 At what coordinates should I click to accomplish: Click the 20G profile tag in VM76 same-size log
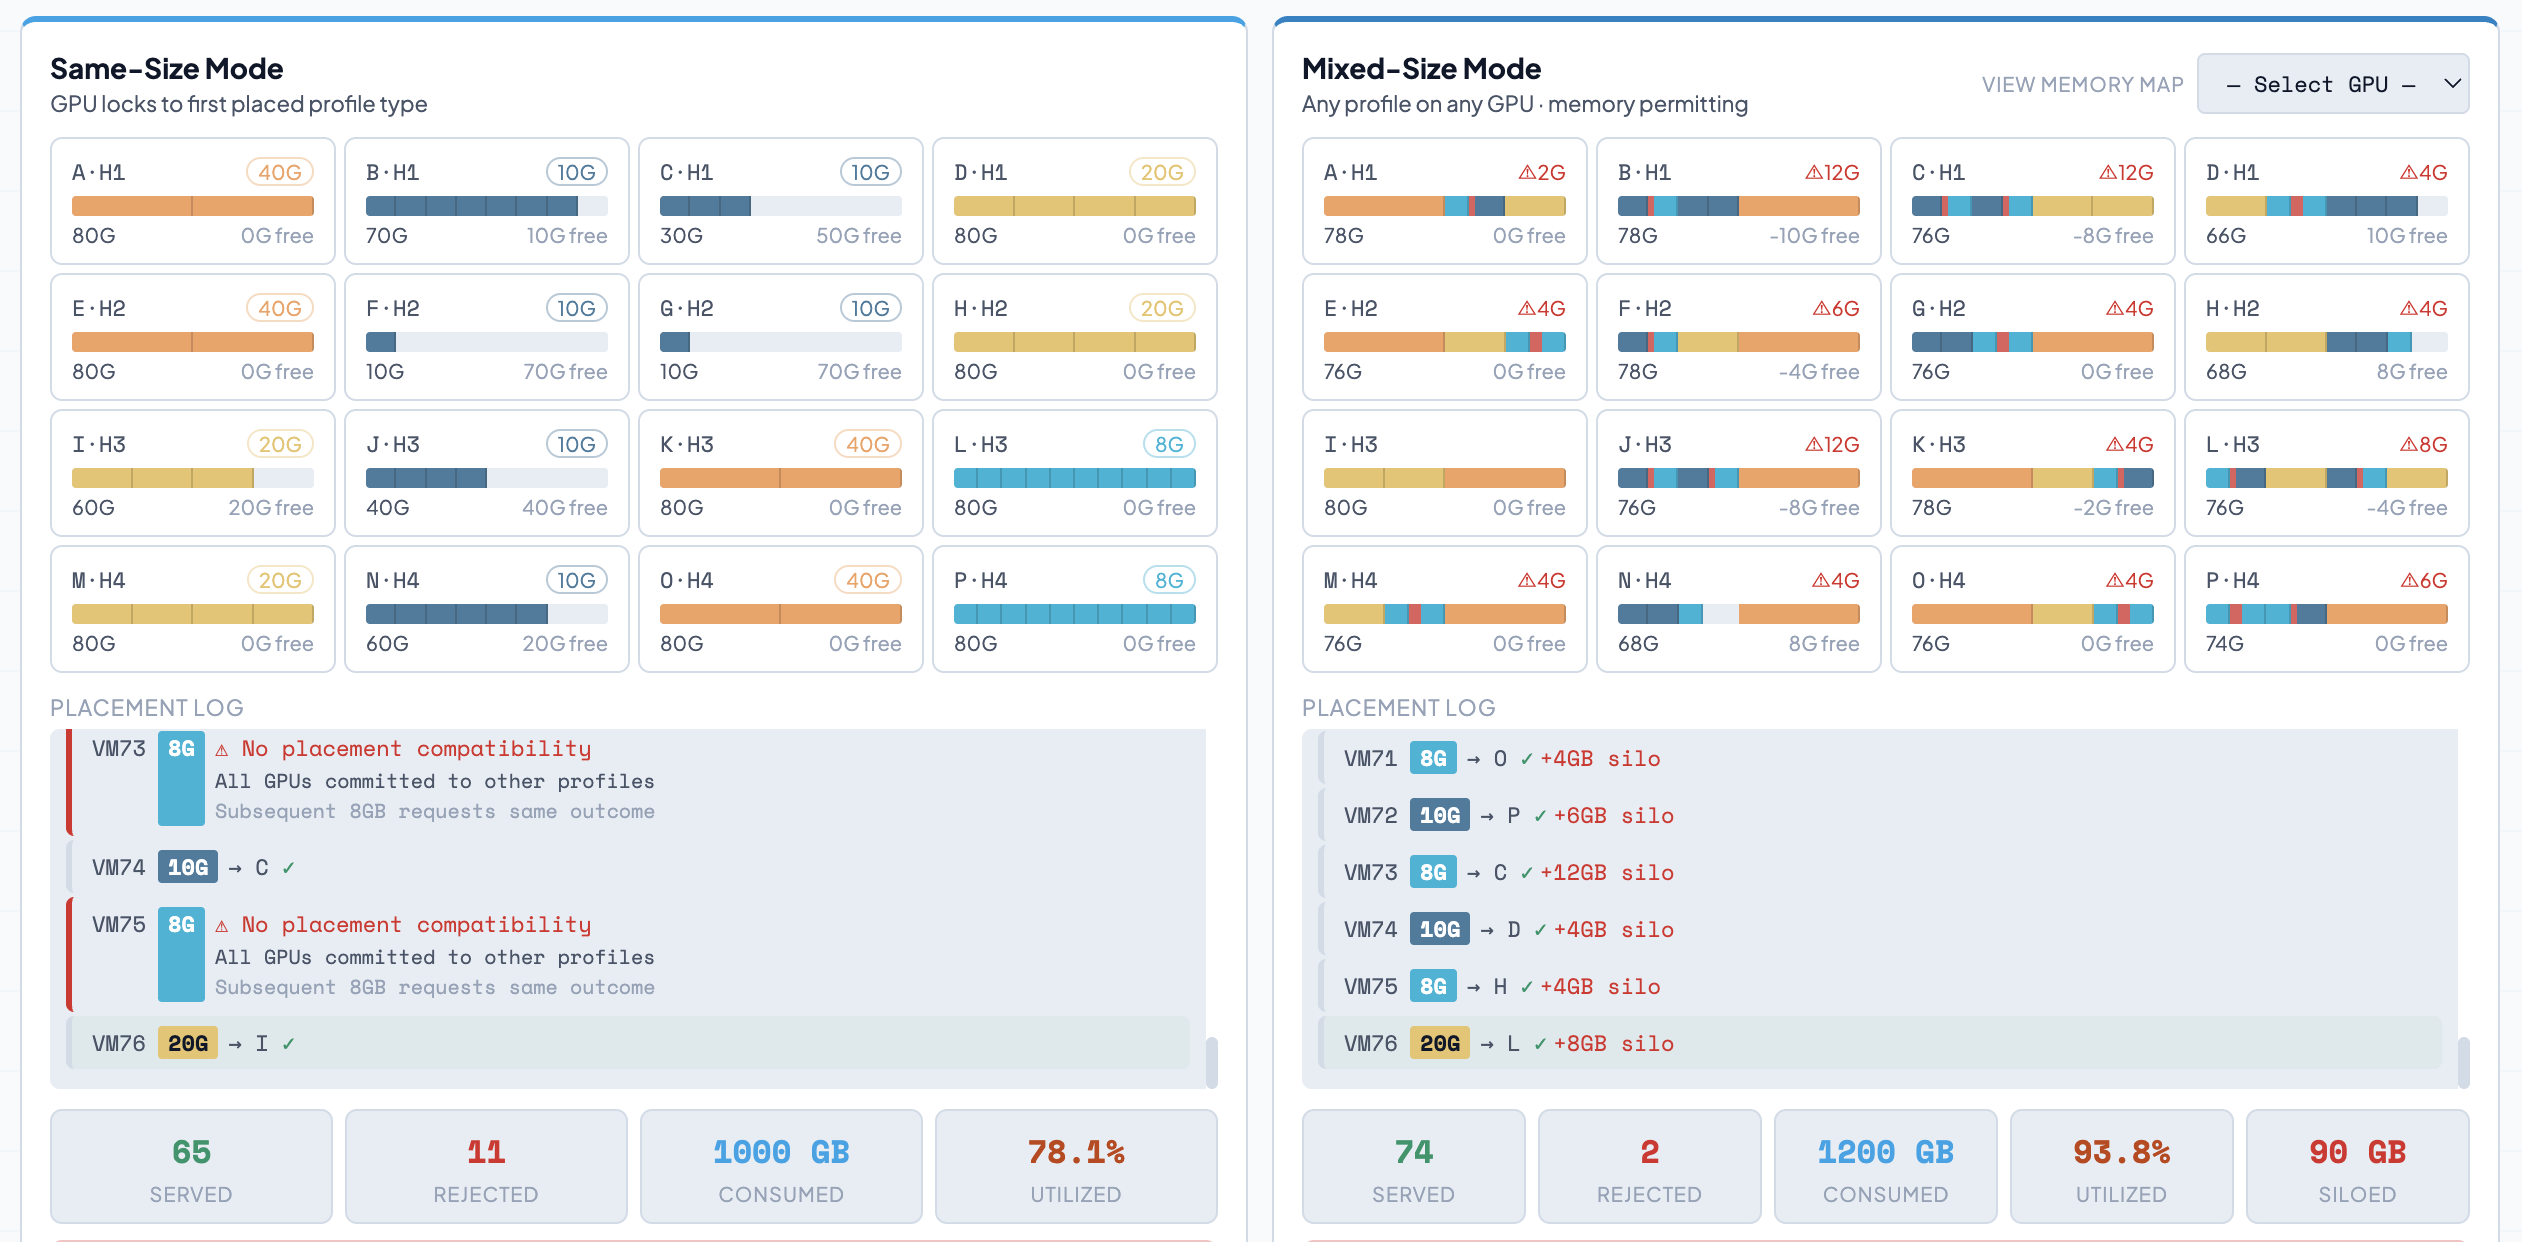click(187, 1044)
